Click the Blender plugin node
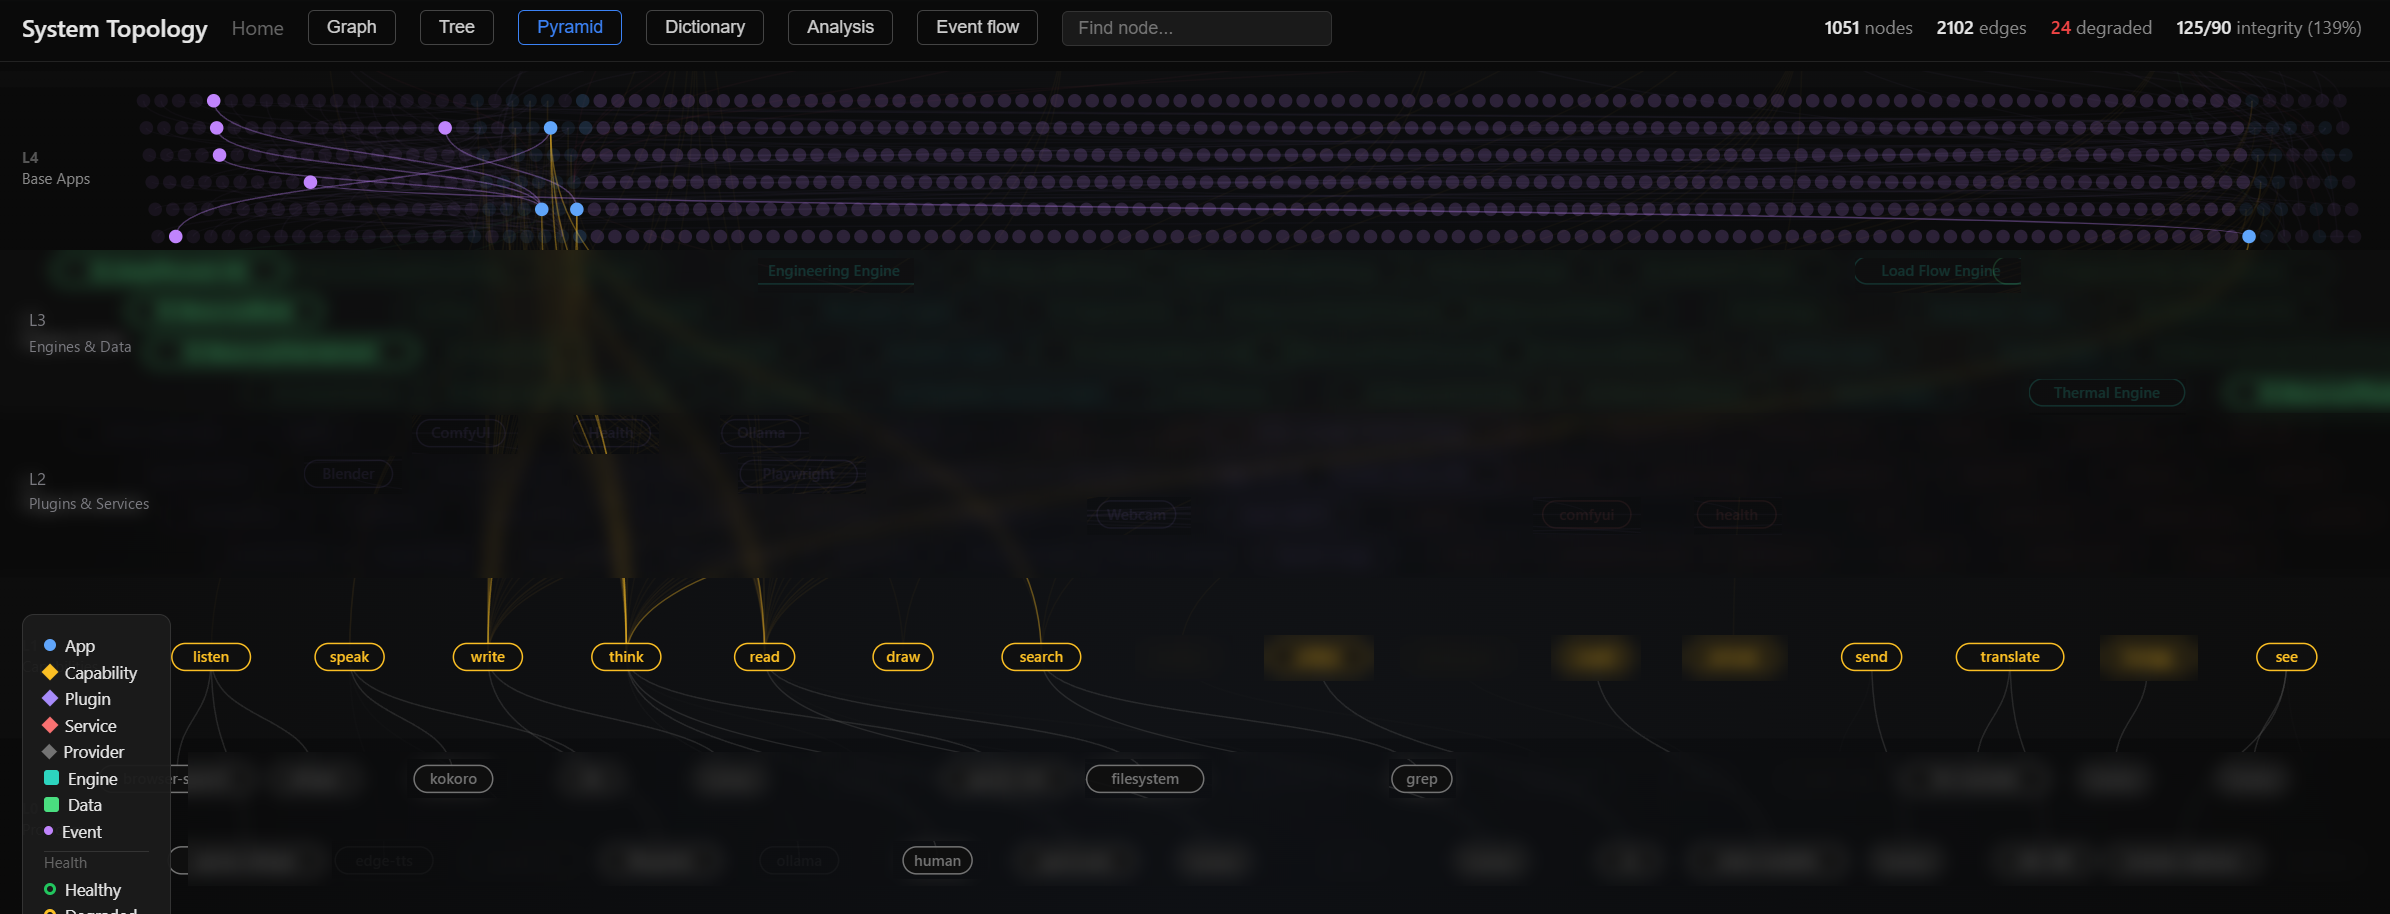This screenshot has width=2390, height=914. pos(348,474)
